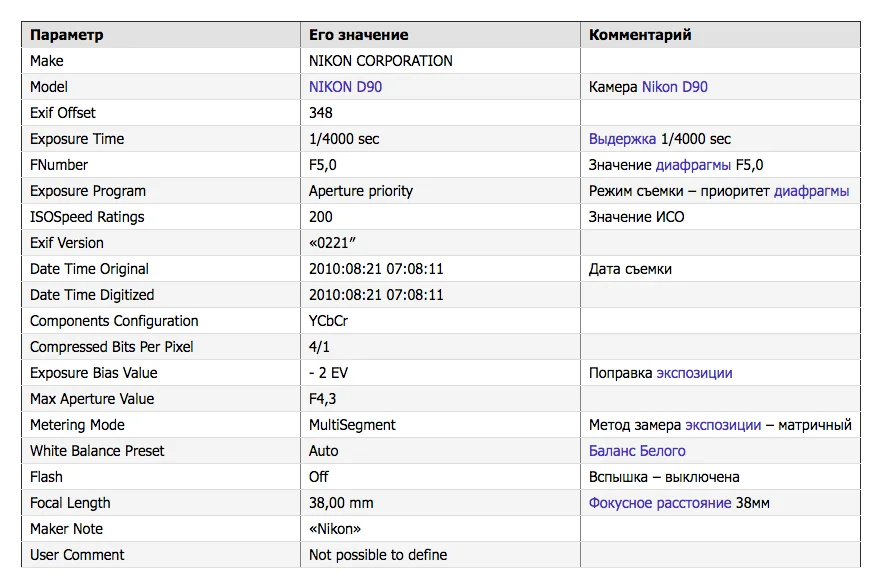Click диафрагмы link in Режим съемки comment
The height and width of the screenshot is (585, 888).
[x=812, y=191]
